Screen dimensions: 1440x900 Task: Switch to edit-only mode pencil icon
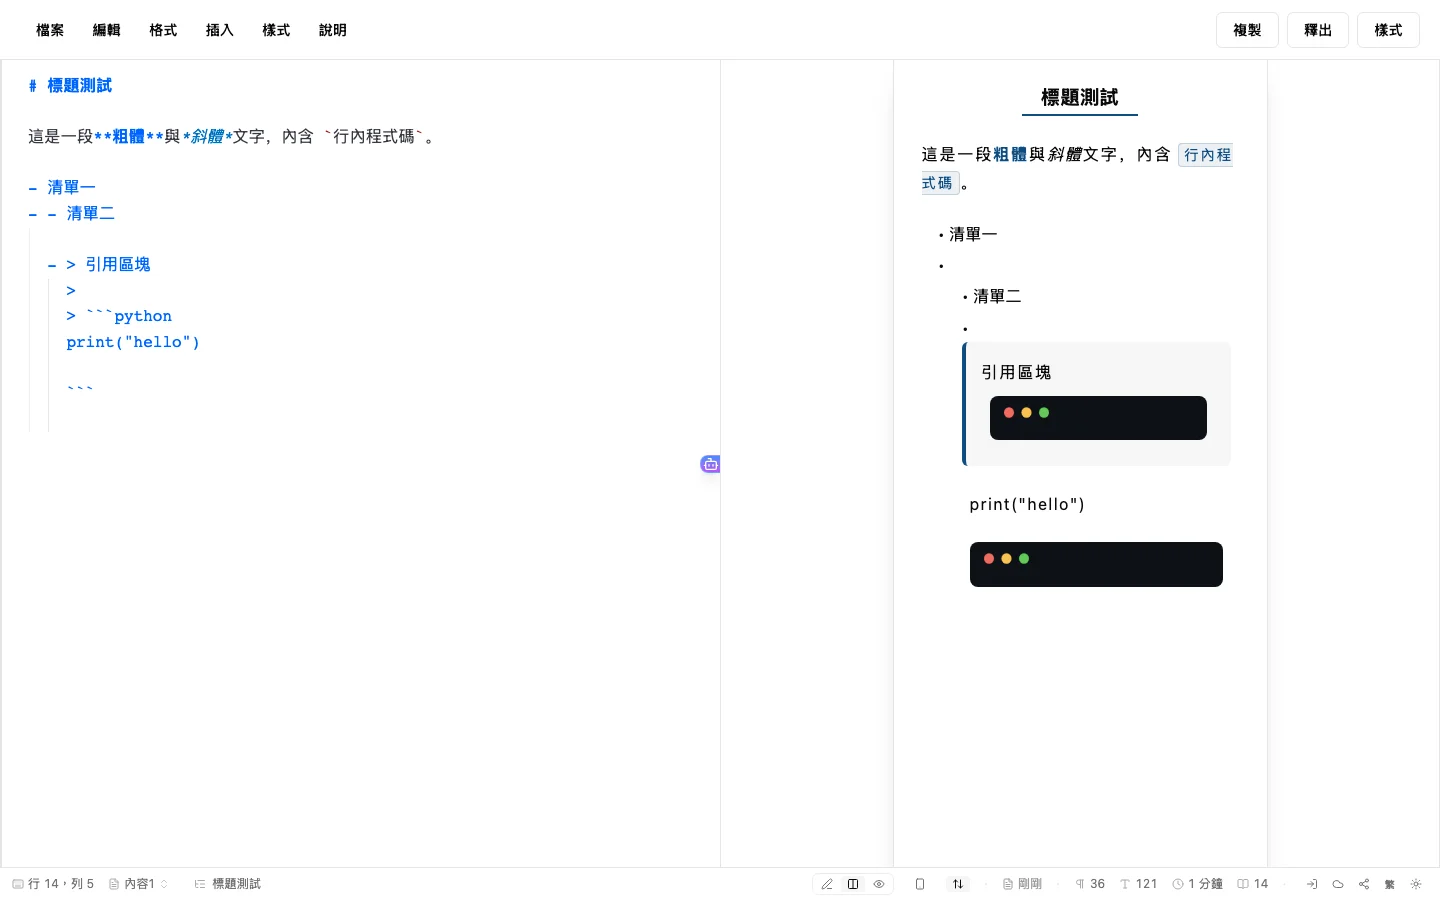[827, 884]
